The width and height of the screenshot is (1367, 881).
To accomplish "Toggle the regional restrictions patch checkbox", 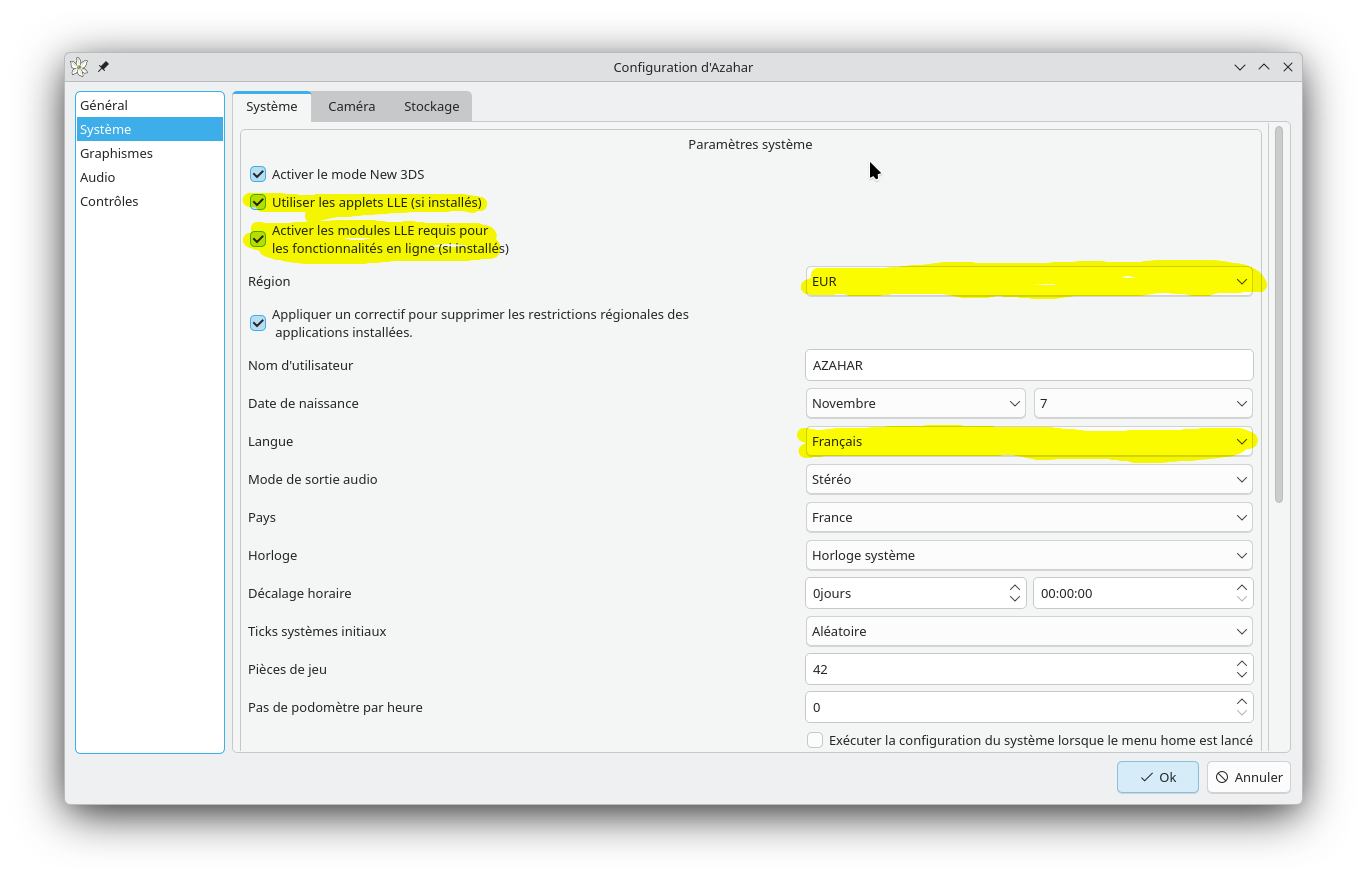I will tap(258, 323).
